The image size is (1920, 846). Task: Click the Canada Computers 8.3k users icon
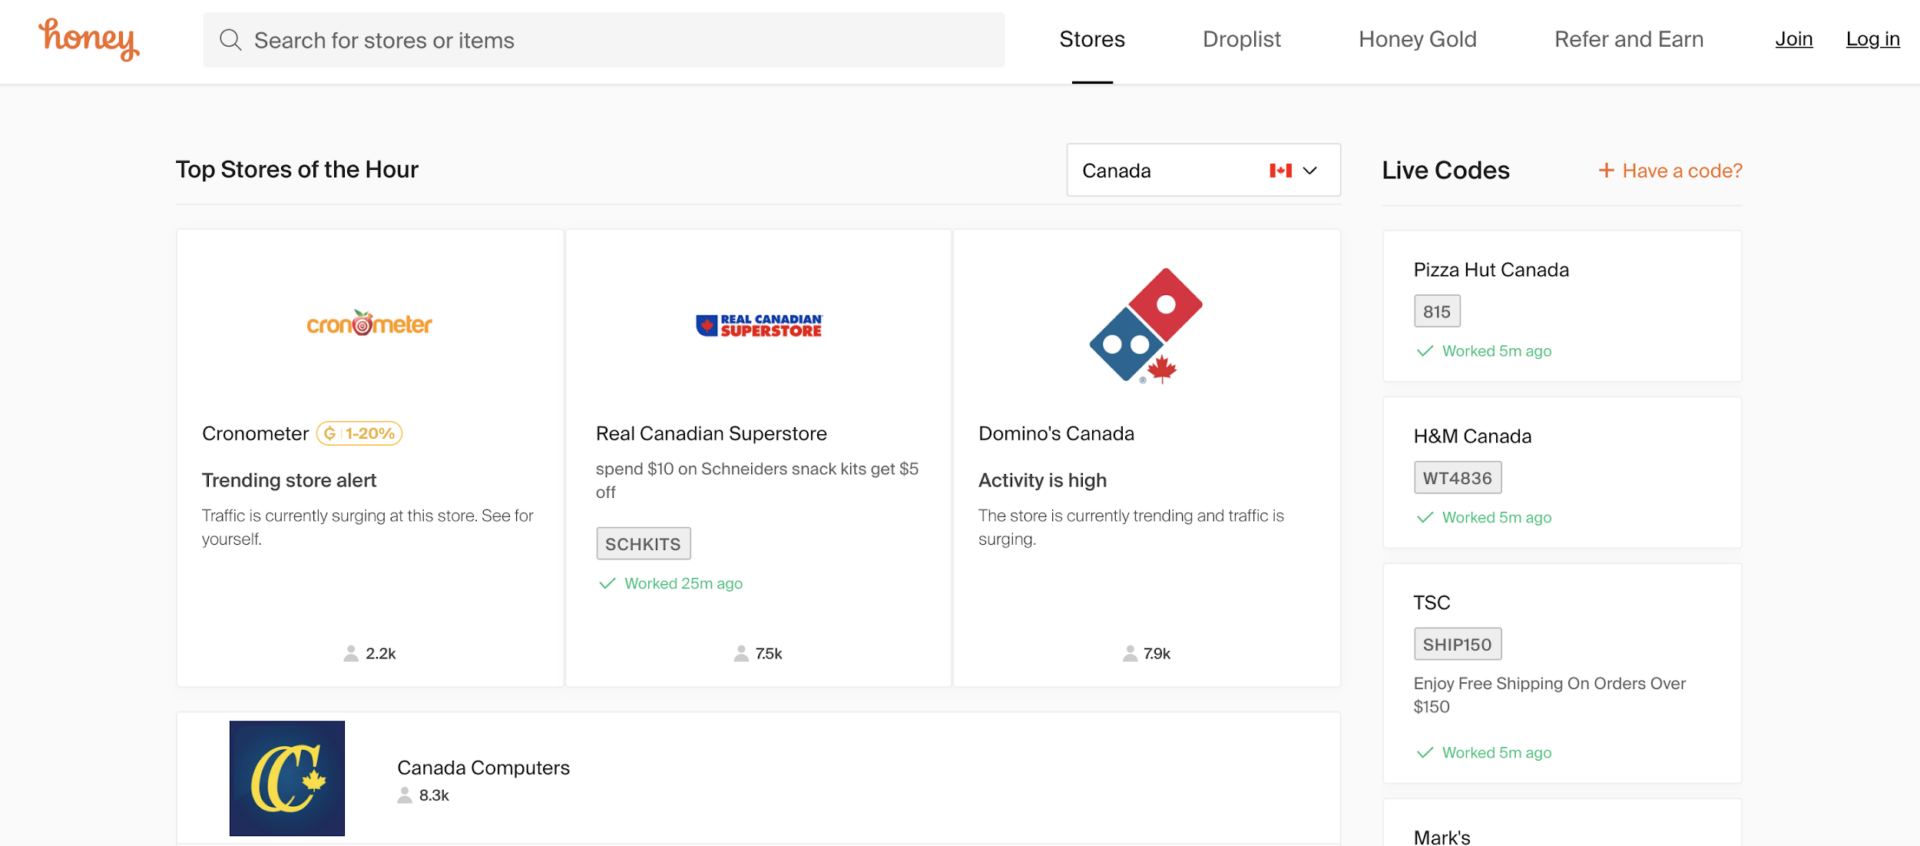[x=405, y=795]
